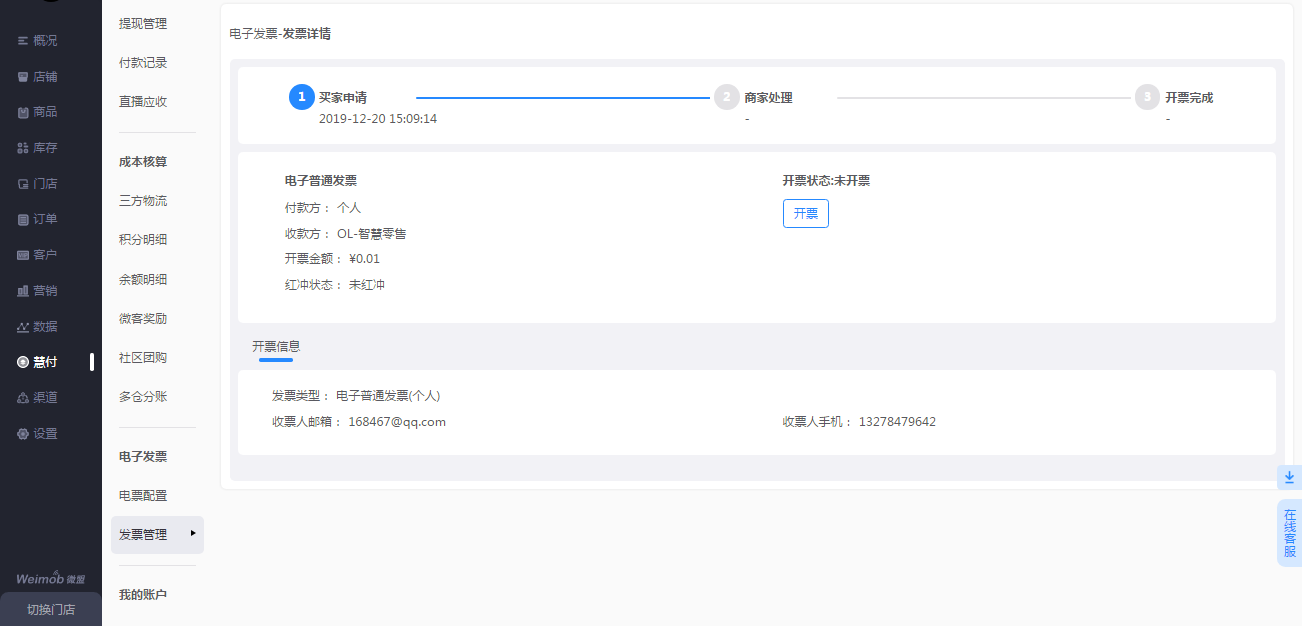Open 电票配置 under 电子发票
The height and width of the screenshot is (626, 1302).
[143, 496]
